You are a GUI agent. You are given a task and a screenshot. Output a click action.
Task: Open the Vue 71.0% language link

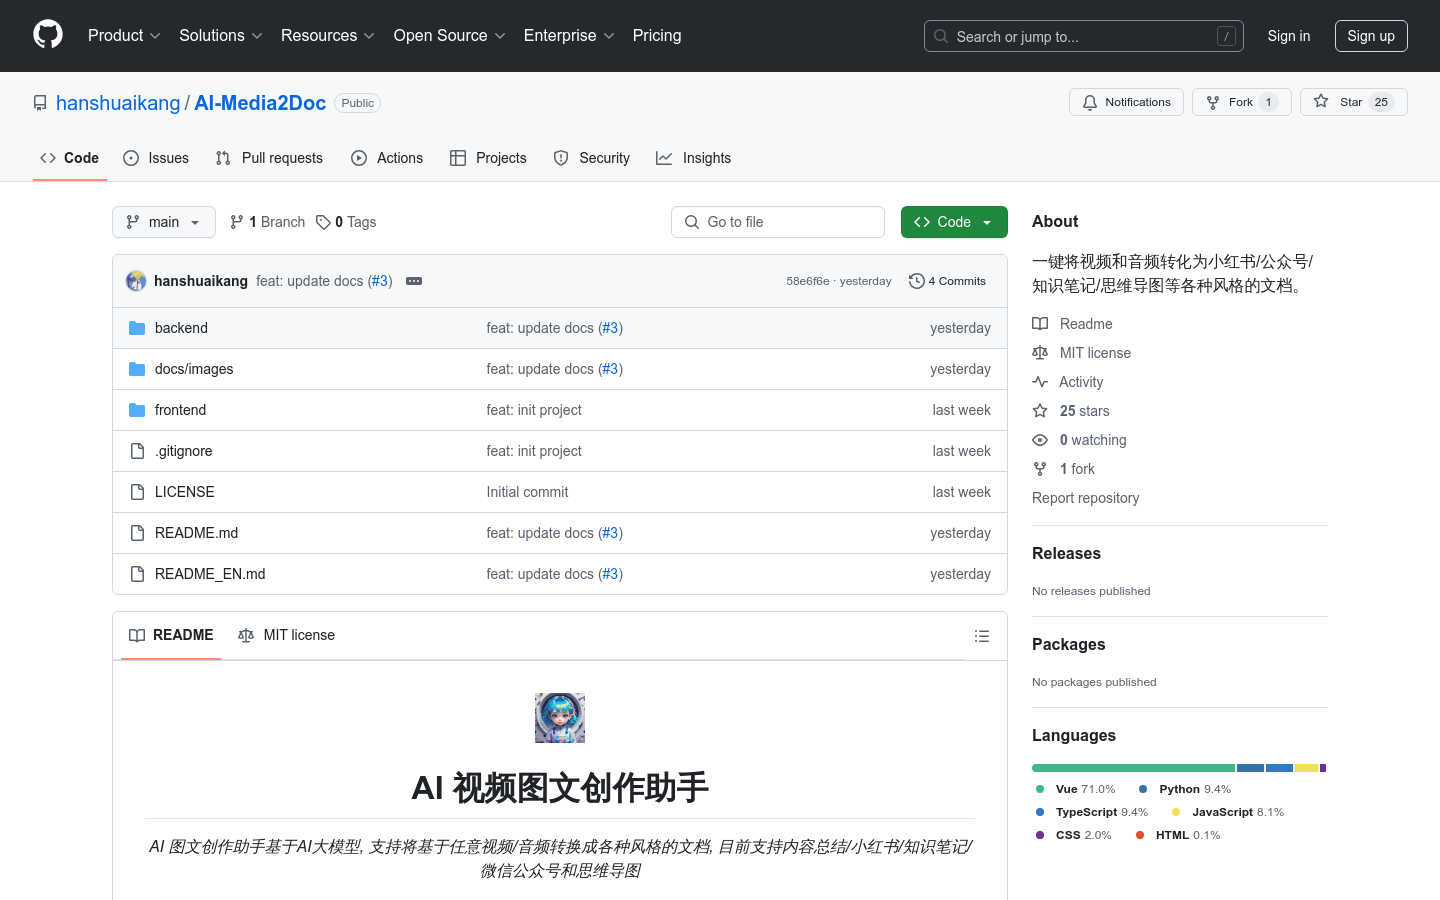click(1076, 789)
